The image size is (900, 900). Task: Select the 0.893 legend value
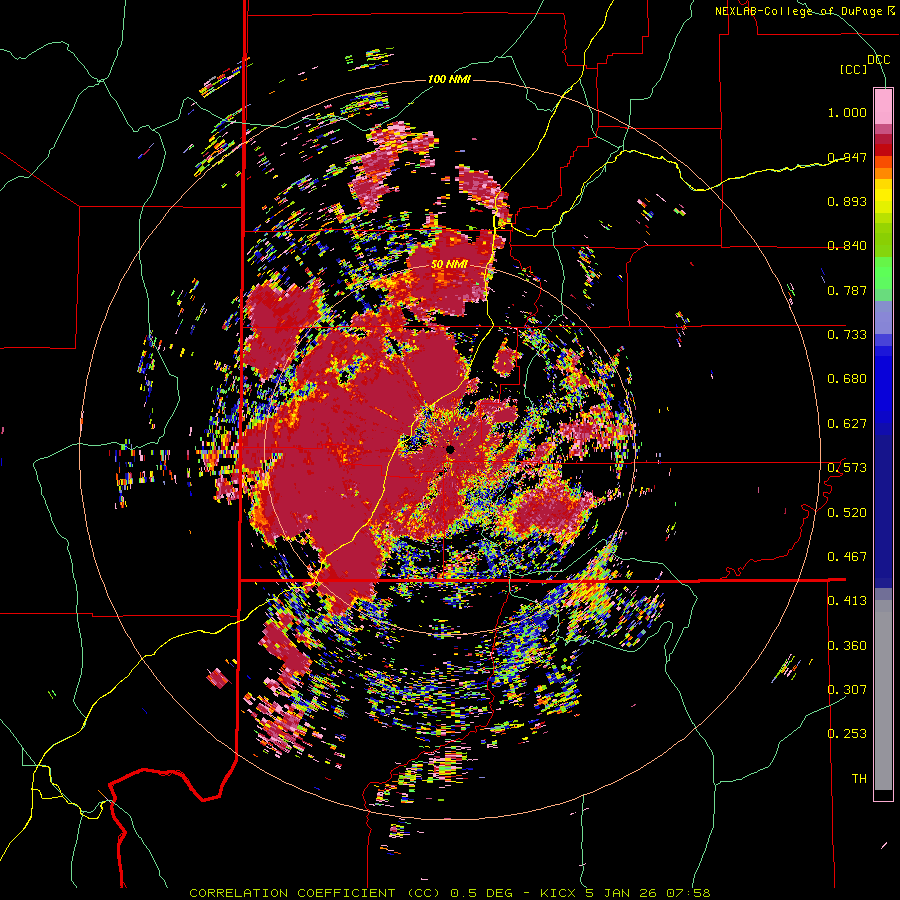pos(847,201)
